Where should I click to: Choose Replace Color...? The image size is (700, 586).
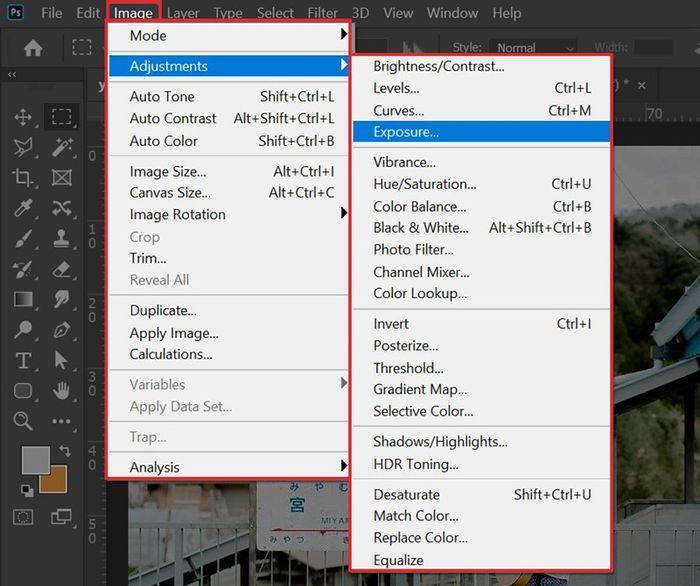481,538
